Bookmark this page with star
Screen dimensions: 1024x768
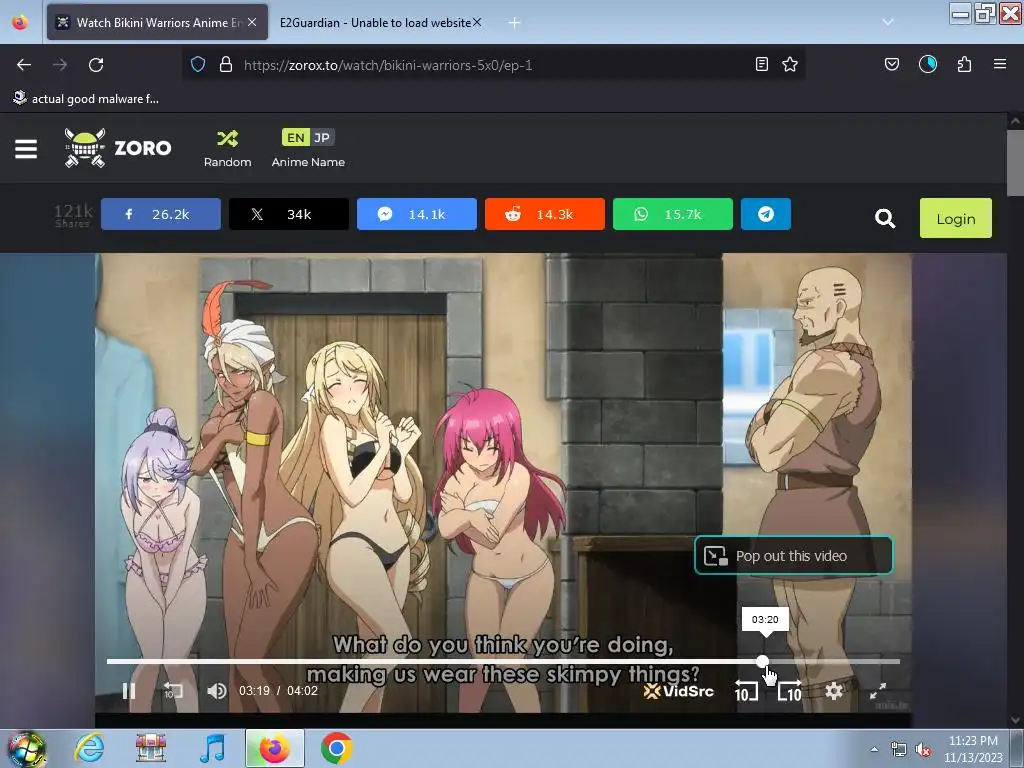coord(790,64)
